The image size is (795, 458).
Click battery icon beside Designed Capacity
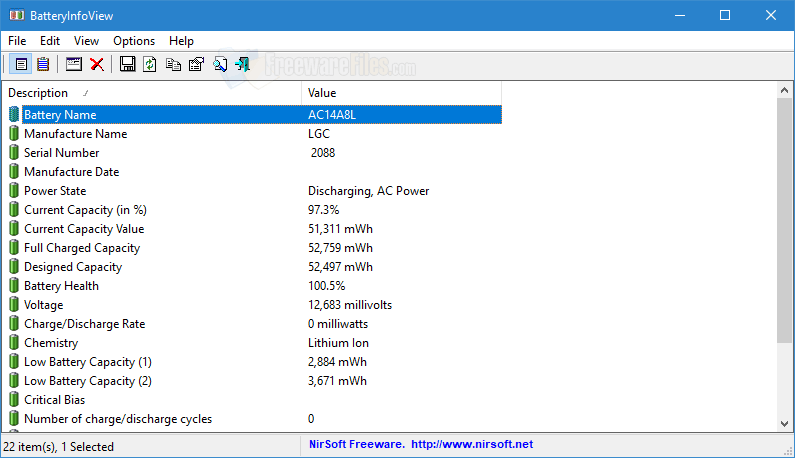pos(14,267)
